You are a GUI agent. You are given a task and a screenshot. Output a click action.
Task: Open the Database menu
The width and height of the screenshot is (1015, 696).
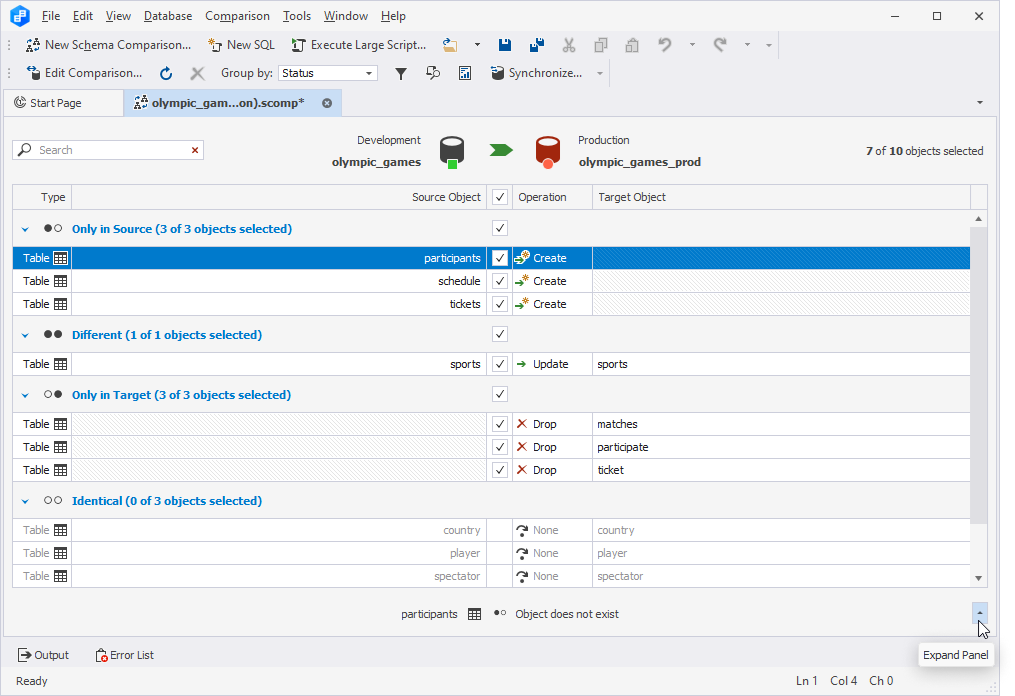click(168, 16)
